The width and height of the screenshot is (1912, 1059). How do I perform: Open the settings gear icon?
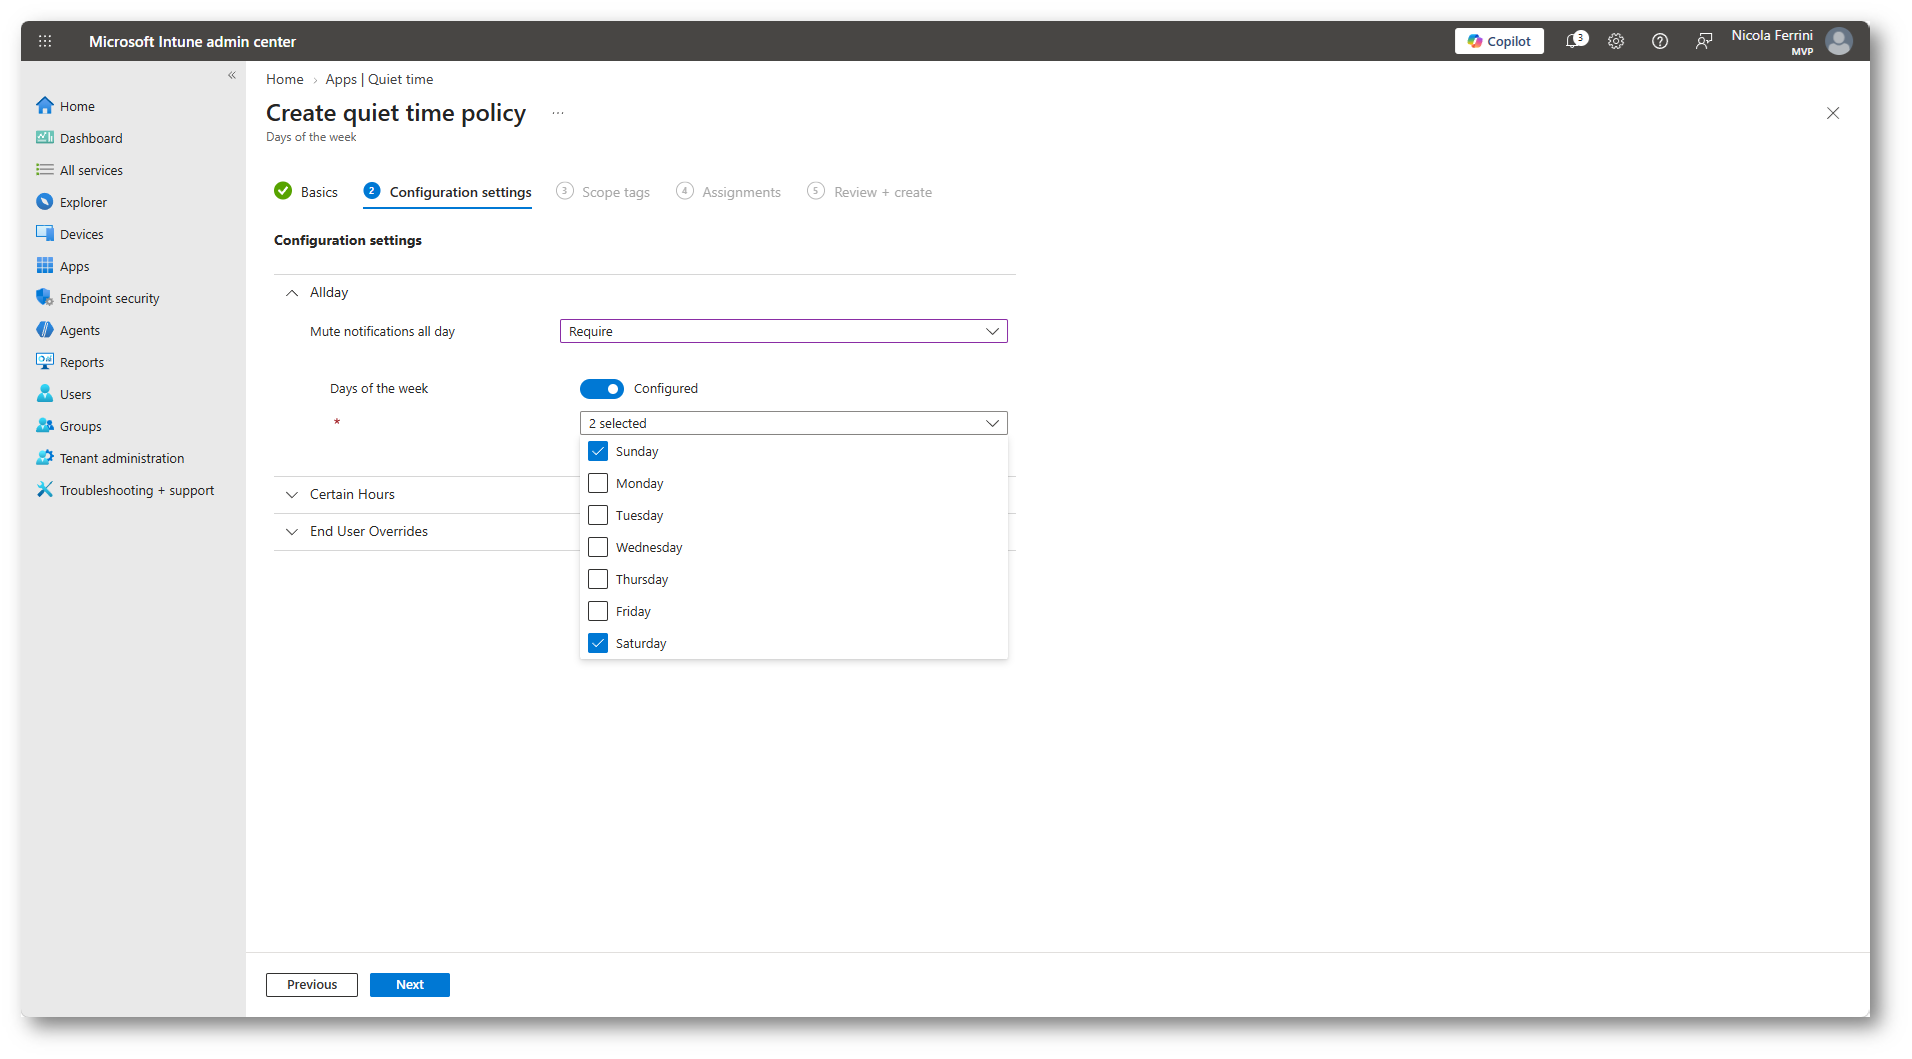tap(1616, 41)
